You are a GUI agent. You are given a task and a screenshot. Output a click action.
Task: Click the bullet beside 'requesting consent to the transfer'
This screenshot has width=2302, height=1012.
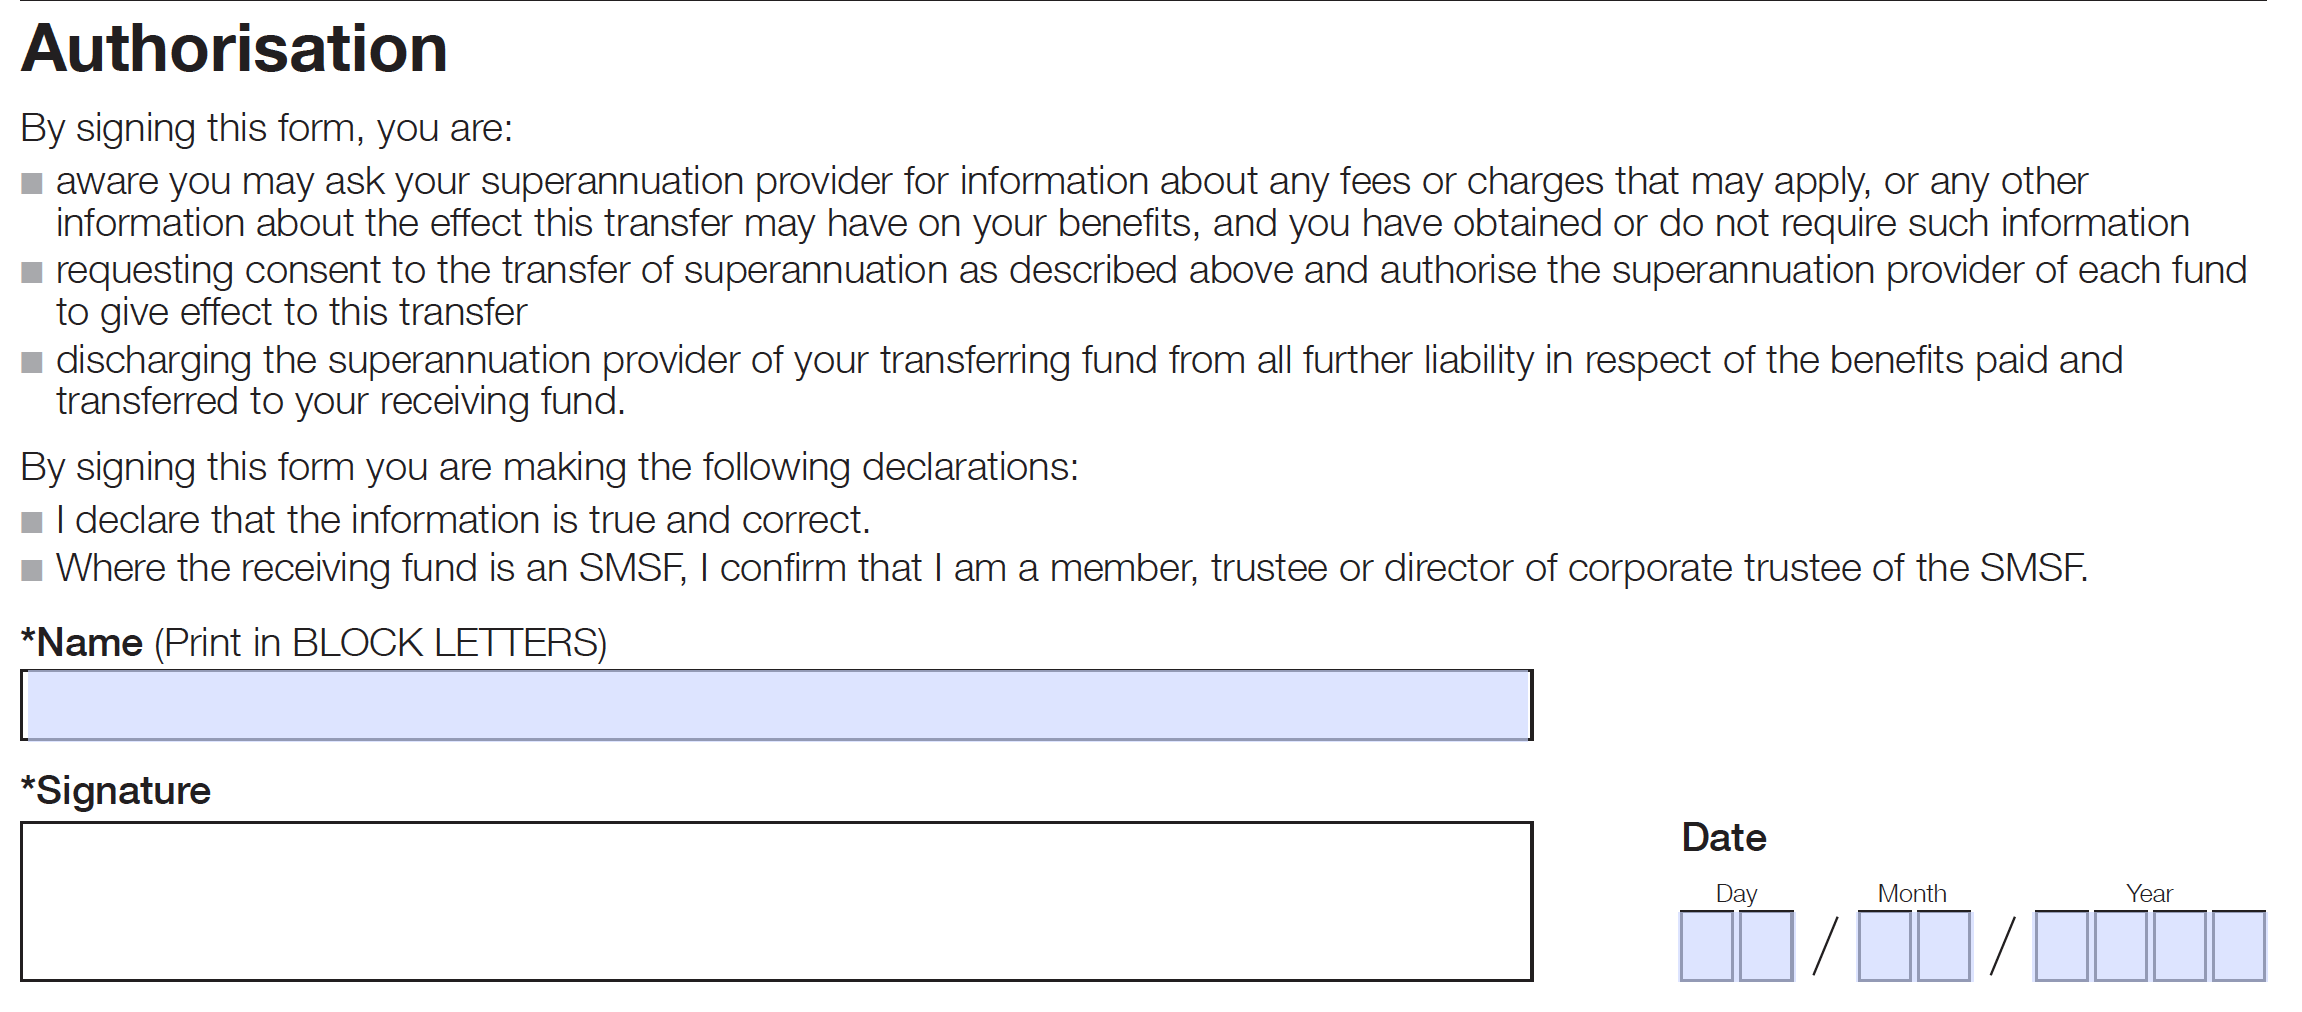click(x=32, y=273)
